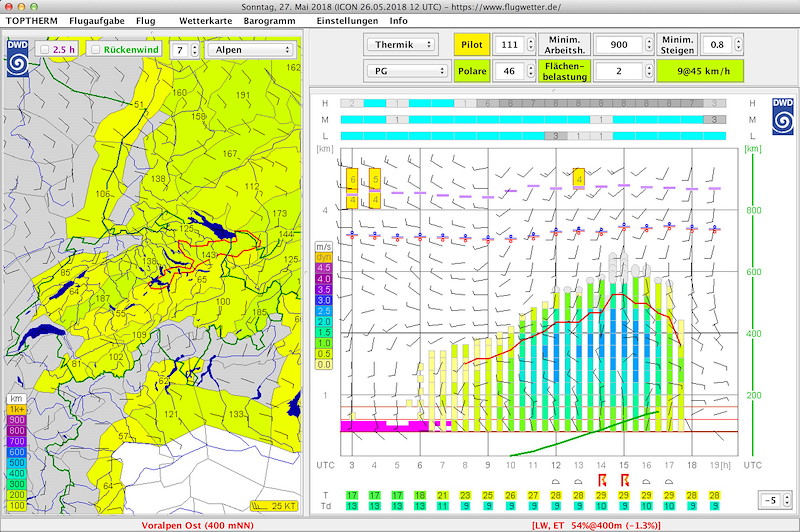The width and height of the screenshot is (800, 532).
Task: Click the red thunderstorm flag icon at 14 UTC
Action: 602,480
